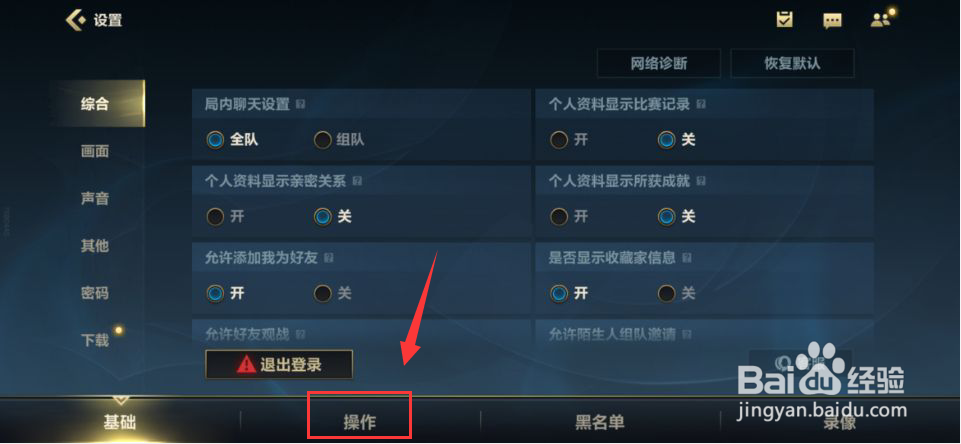
Task: Click help icon beside 局内聊天设置
Action: 300,105
